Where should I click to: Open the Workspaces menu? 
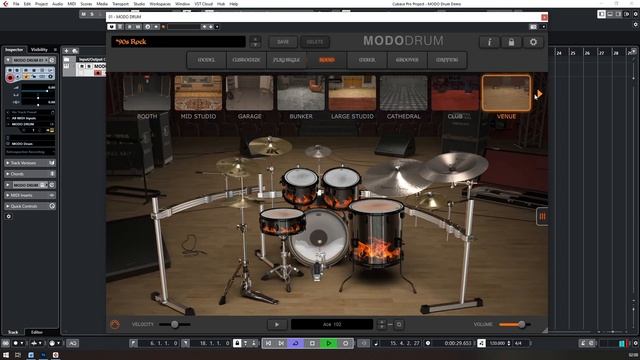pos(160,4)
